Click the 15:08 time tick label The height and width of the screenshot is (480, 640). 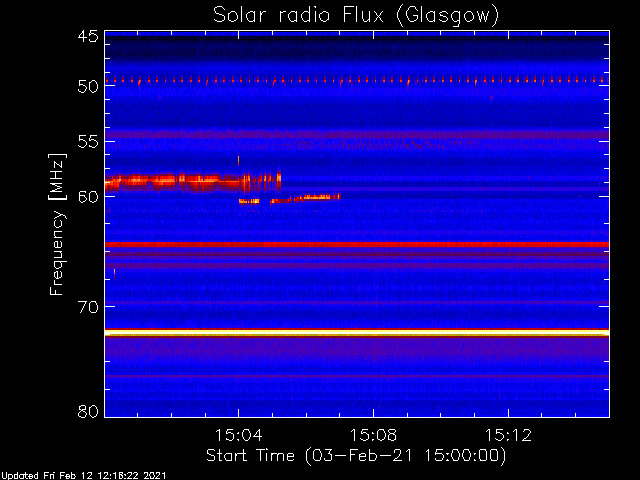click(x=373, y=435)
